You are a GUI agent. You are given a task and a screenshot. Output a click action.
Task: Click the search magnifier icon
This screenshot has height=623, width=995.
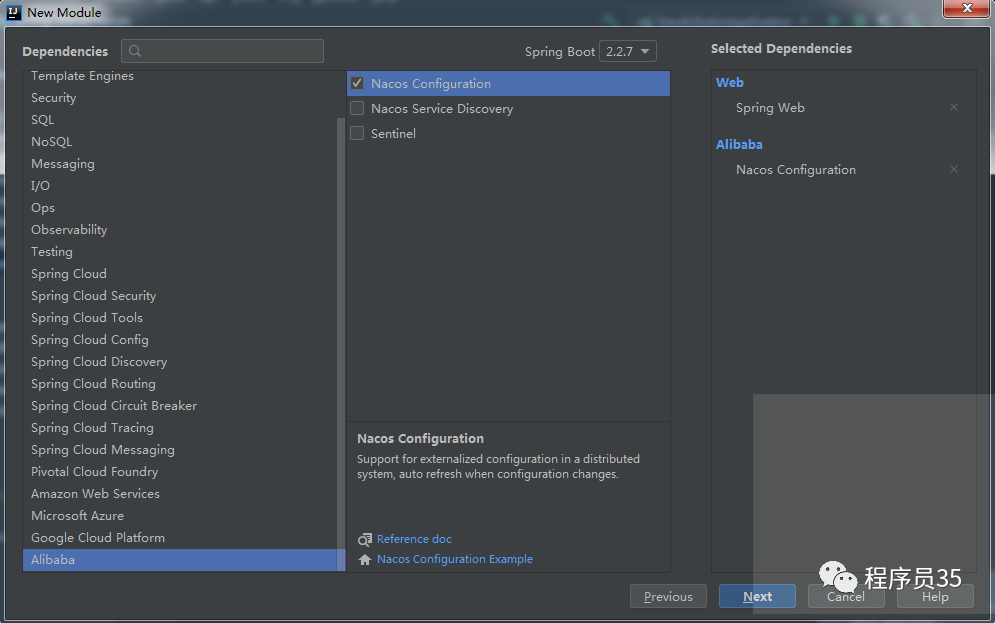pyautogui.click(x=135, y=51)
